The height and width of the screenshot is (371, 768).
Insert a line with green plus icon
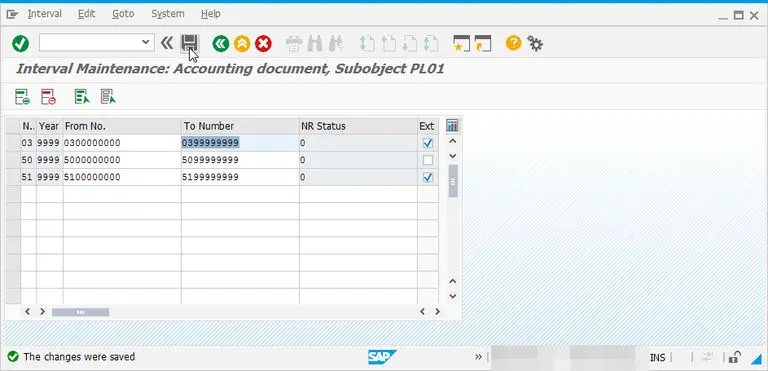pyautogui.click(x=22, y=97)
